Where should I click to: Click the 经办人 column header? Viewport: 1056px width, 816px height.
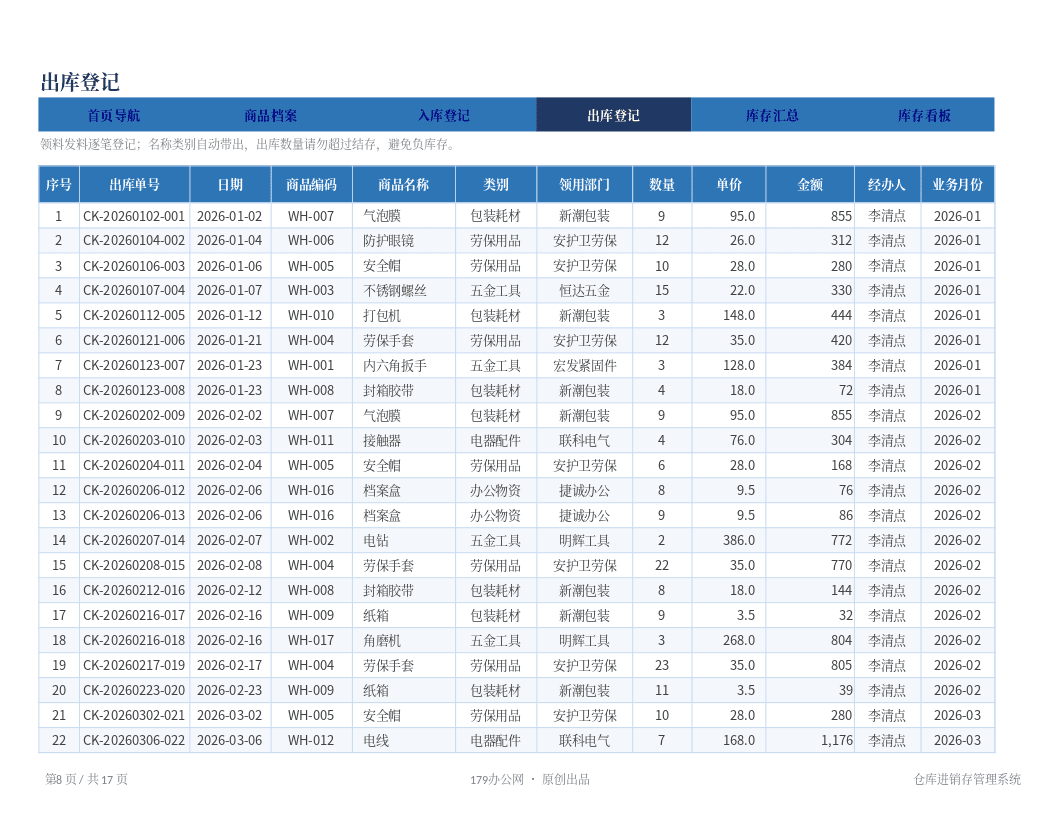click(x=887, y=184)
